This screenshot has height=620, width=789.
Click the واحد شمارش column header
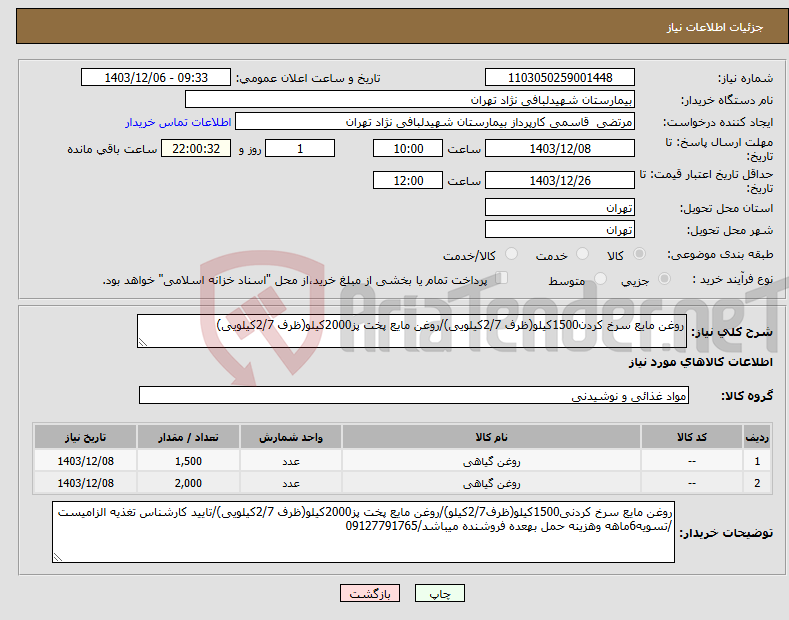[291, 437]
